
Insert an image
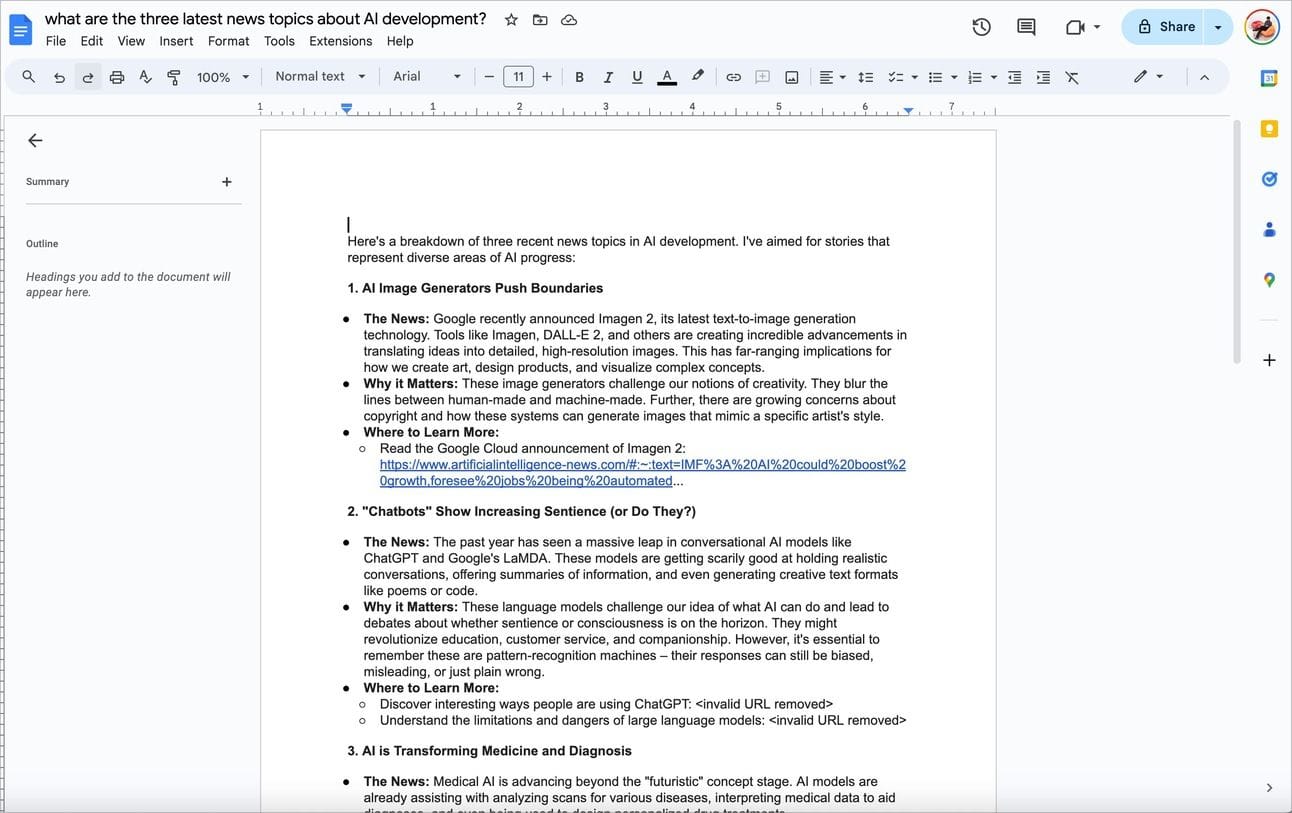[792, 77]
